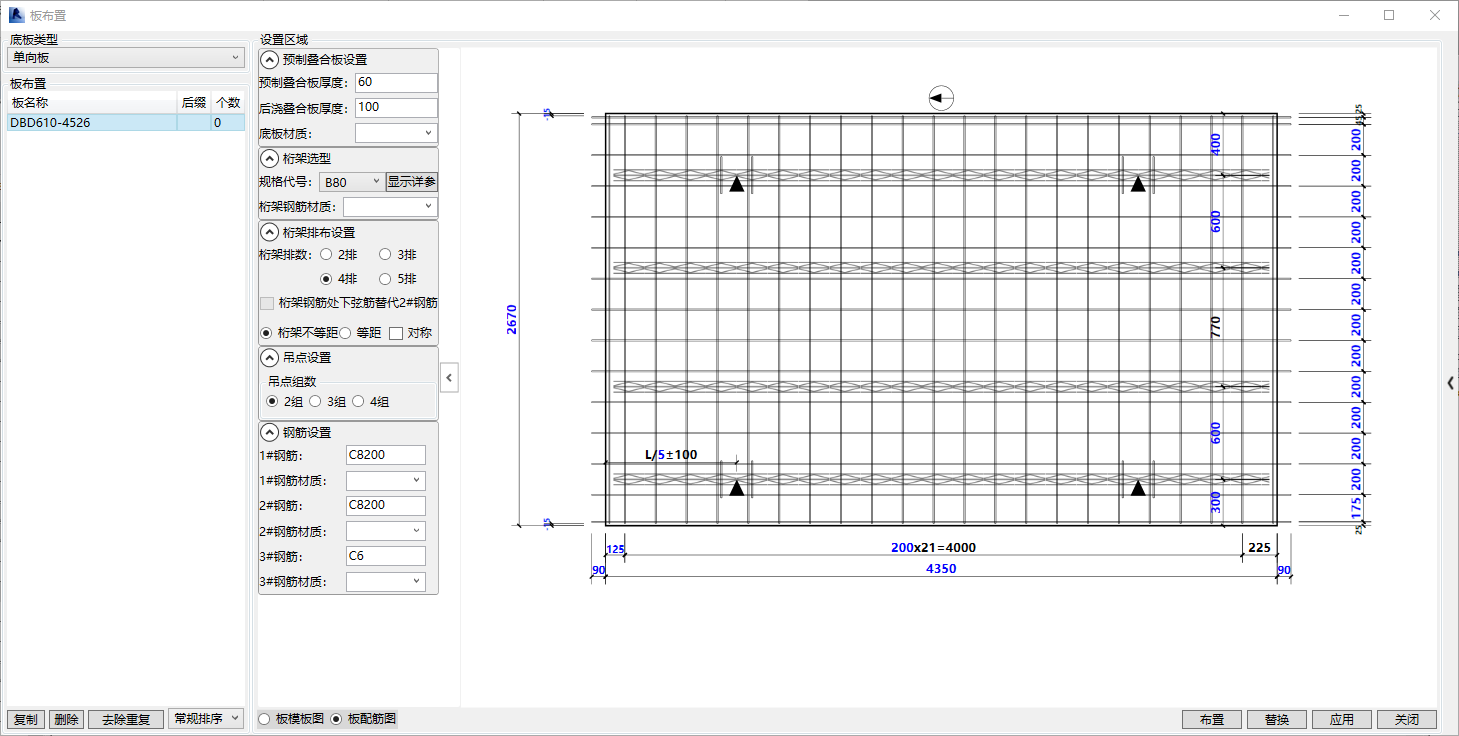Open the 底板类型 dropdown showing 单向板

(x=126, y=58)
